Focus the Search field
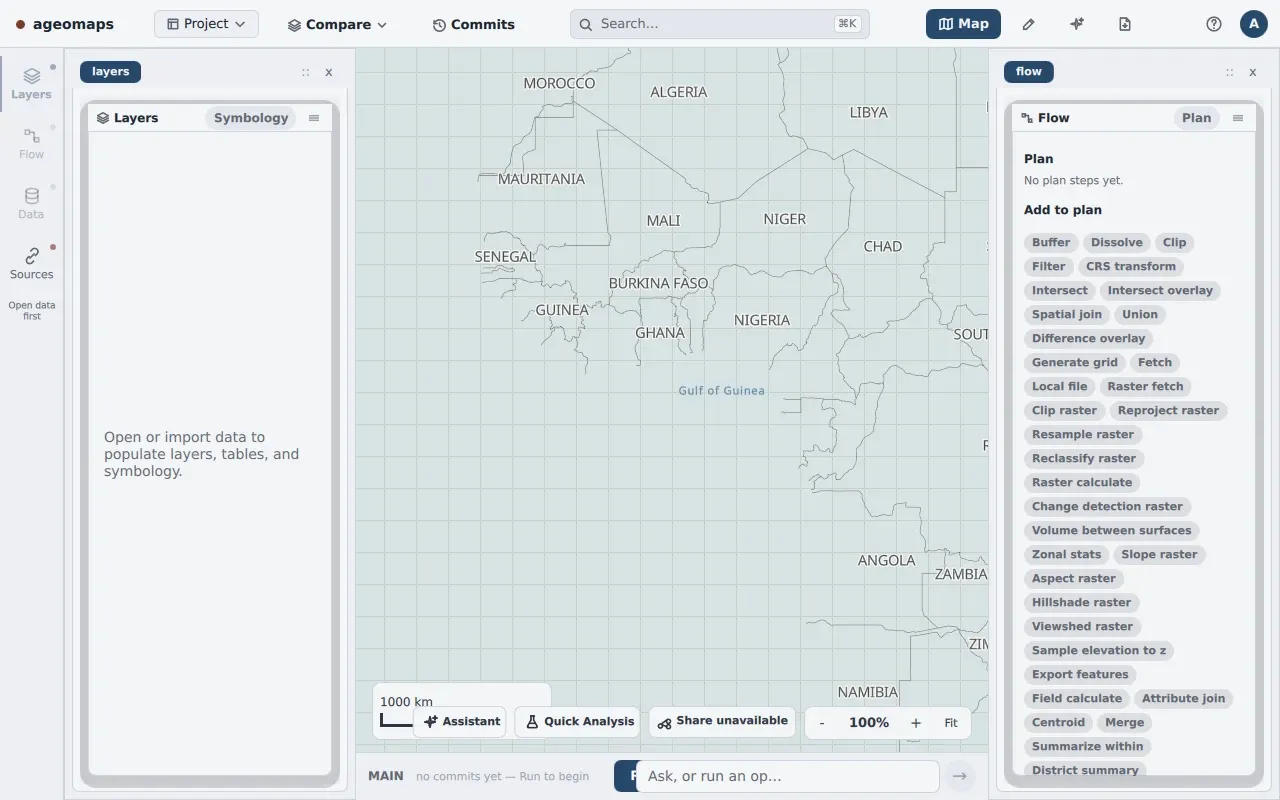The height and width of the screenshot is (800, 1280). click(x=720, y=24)
